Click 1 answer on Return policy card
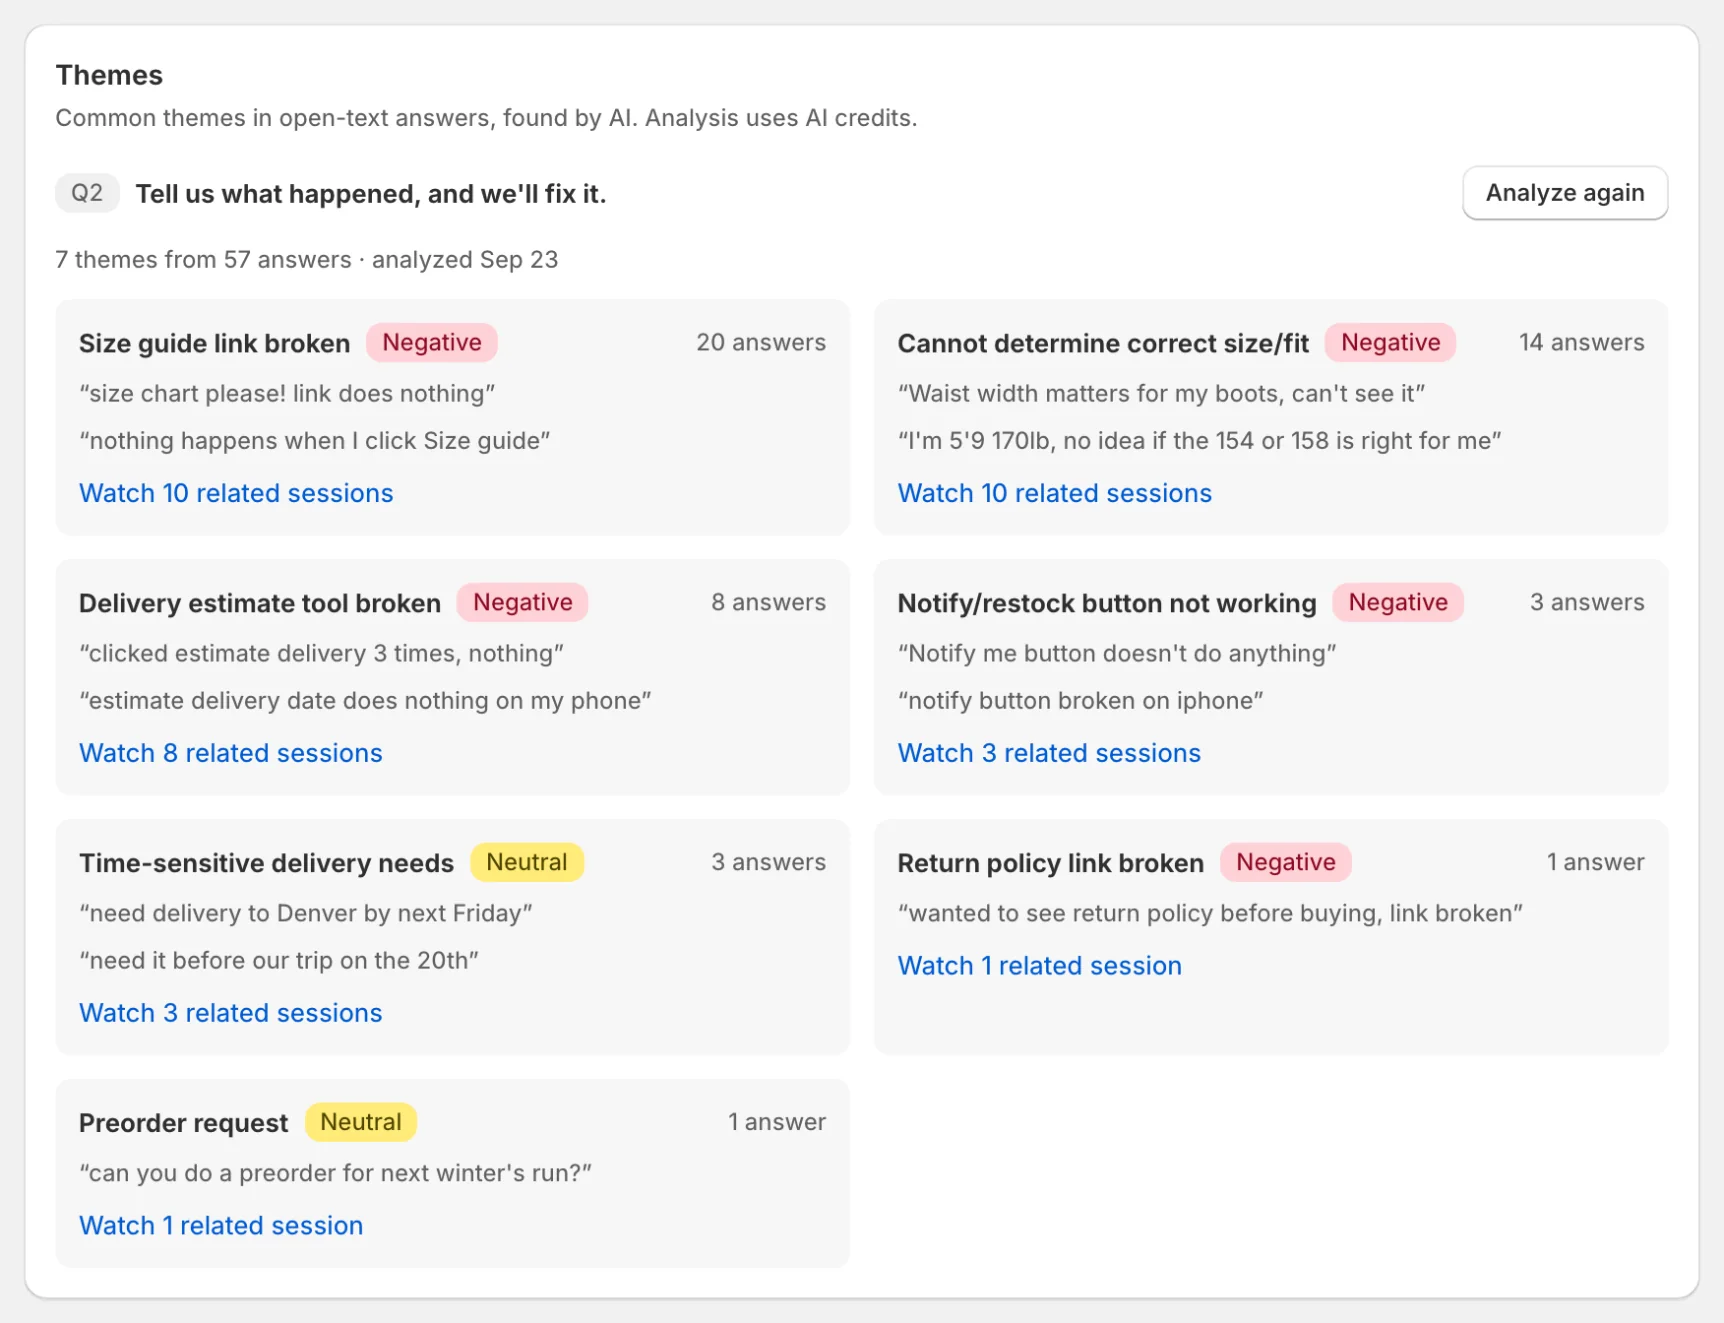Image resolution: width=1724 pixels, height=1323 pixels. 1595,862
